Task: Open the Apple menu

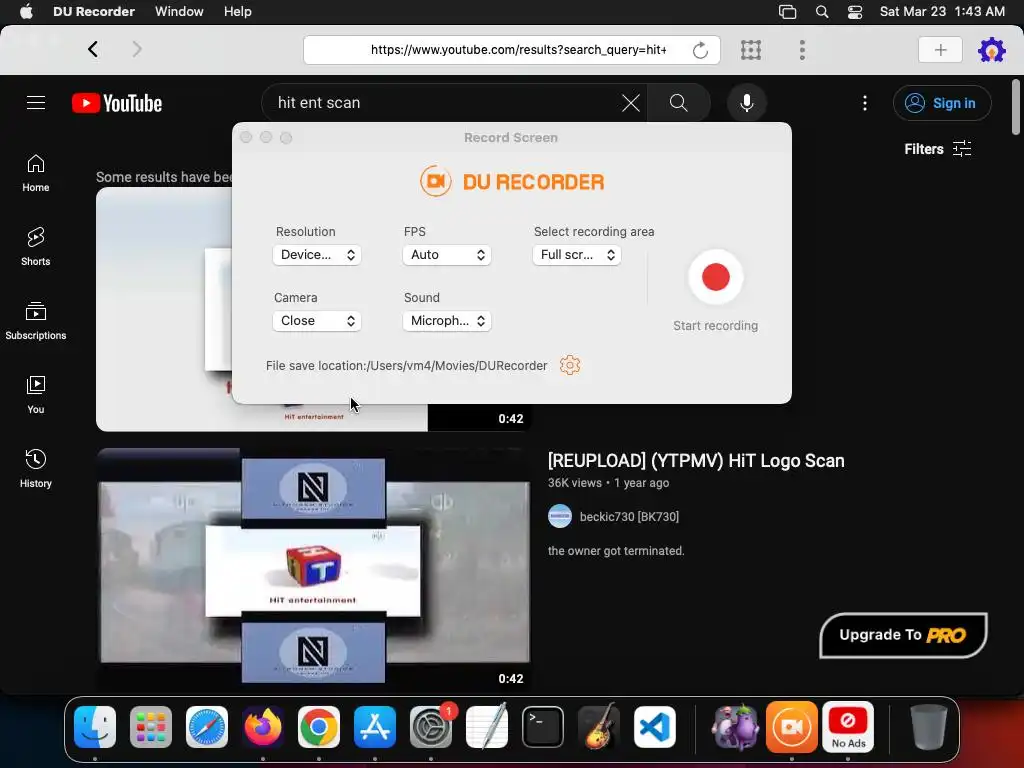Action: click(x=26, y=11)
